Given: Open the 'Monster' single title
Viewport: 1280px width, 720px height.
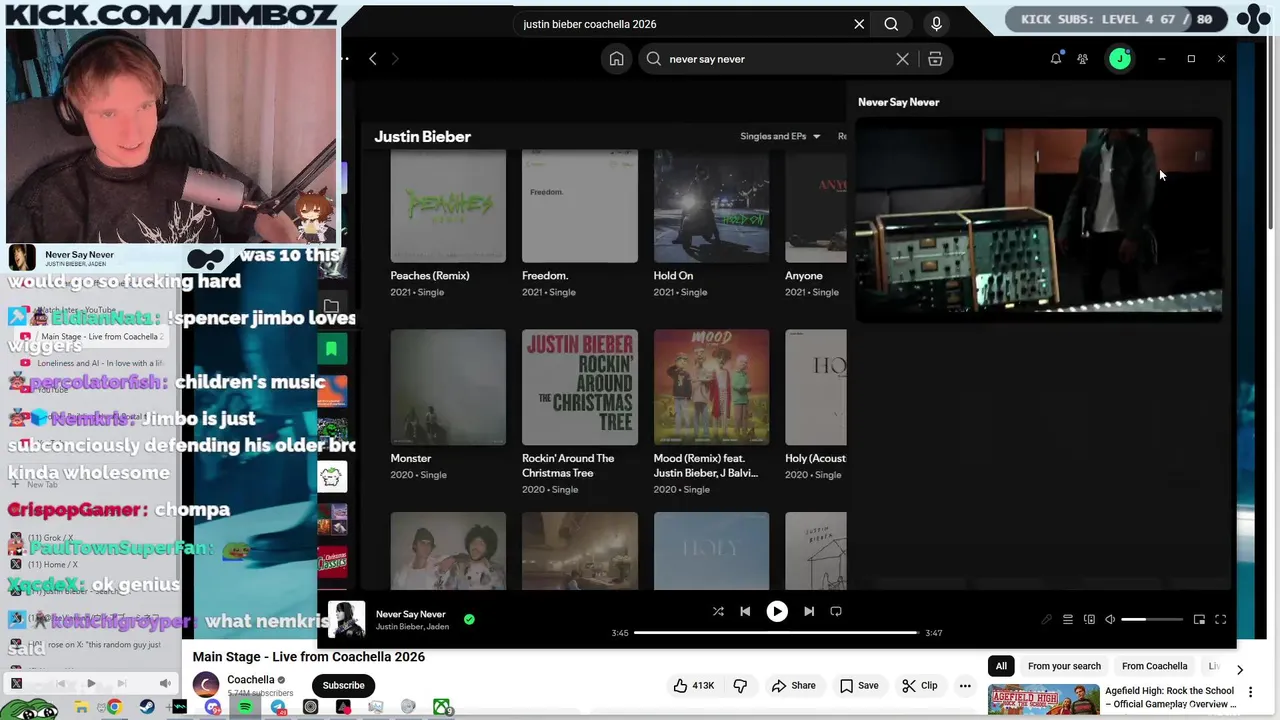Looking at the screenshot, I should click(x=410, y=458).
